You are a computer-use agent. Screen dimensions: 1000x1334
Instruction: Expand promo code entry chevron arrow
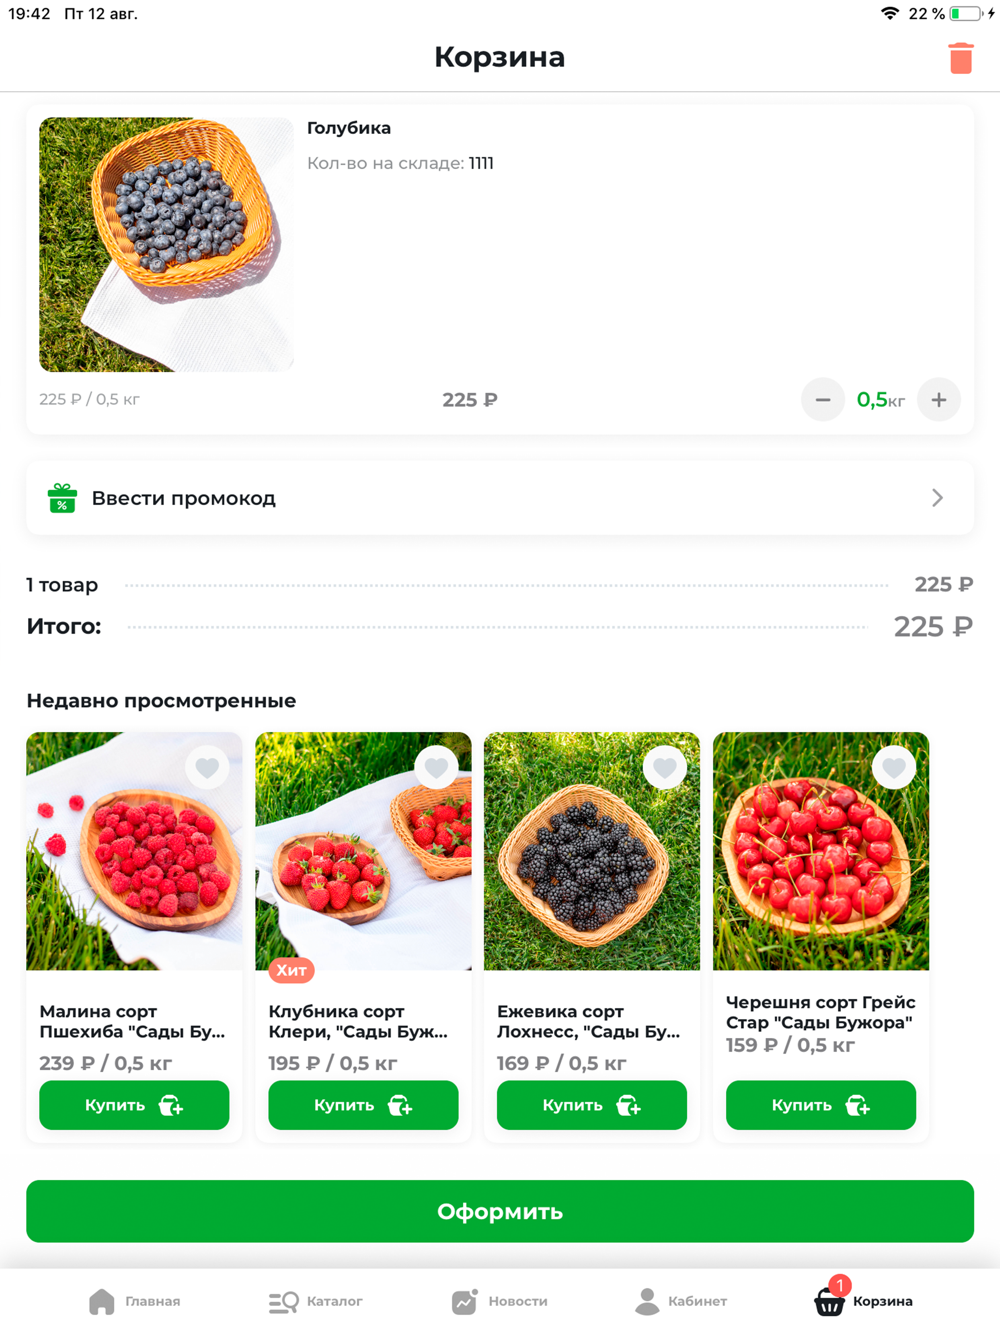tap(937, 498)
